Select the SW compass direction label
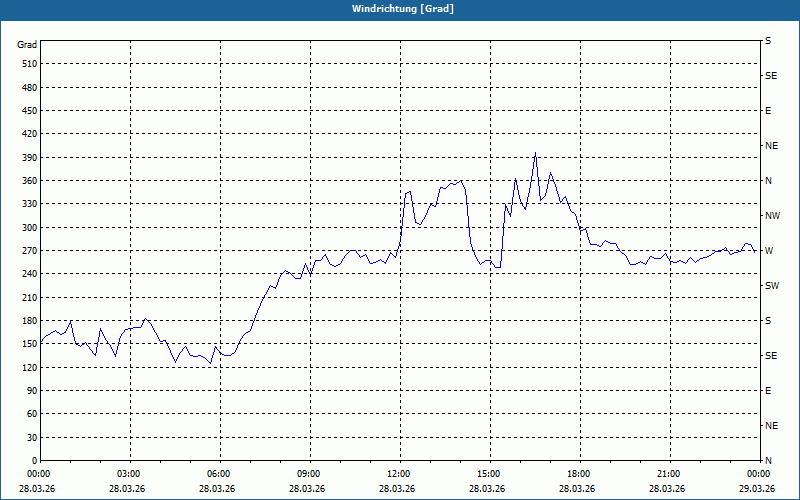Image resolution: width=800 pixels, height=500 pixels. tap(771, 286)
